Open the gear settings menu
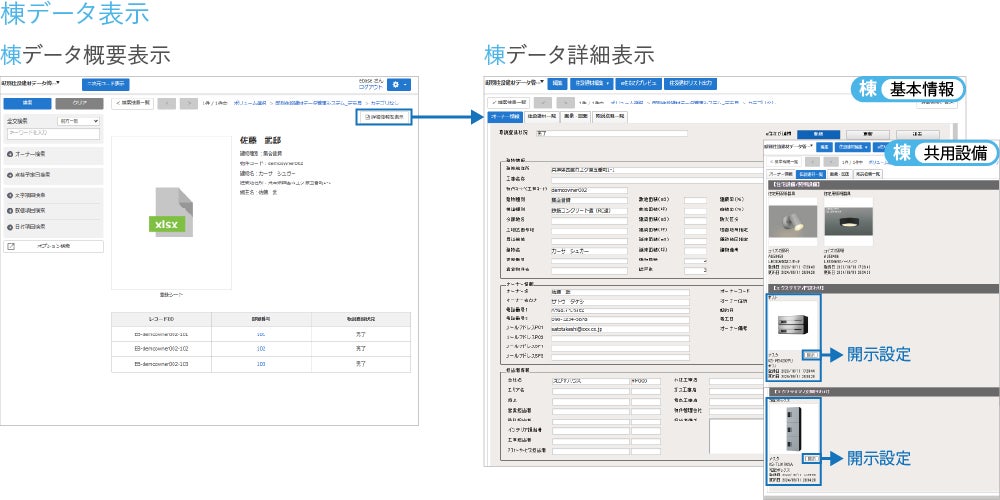The height and width of the screenshot is (500, 1000). [x=399, y=84]
